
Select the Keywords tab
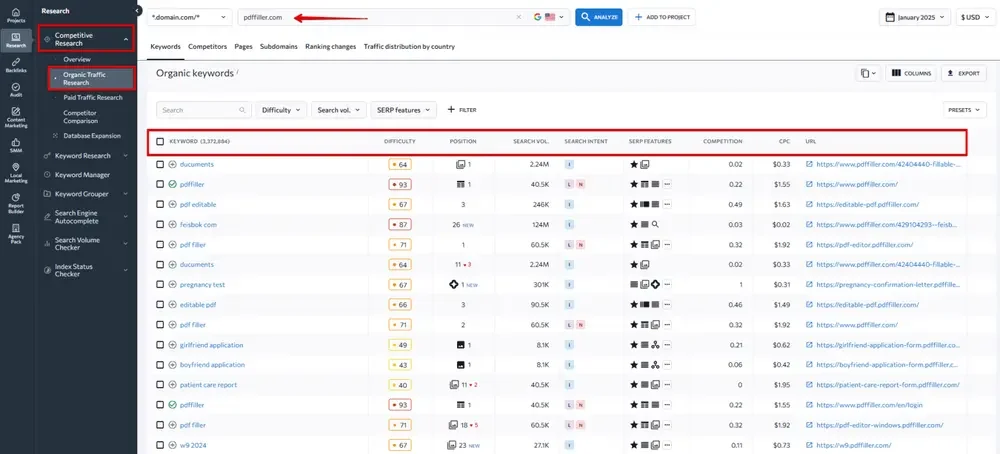tap(165, 47)
